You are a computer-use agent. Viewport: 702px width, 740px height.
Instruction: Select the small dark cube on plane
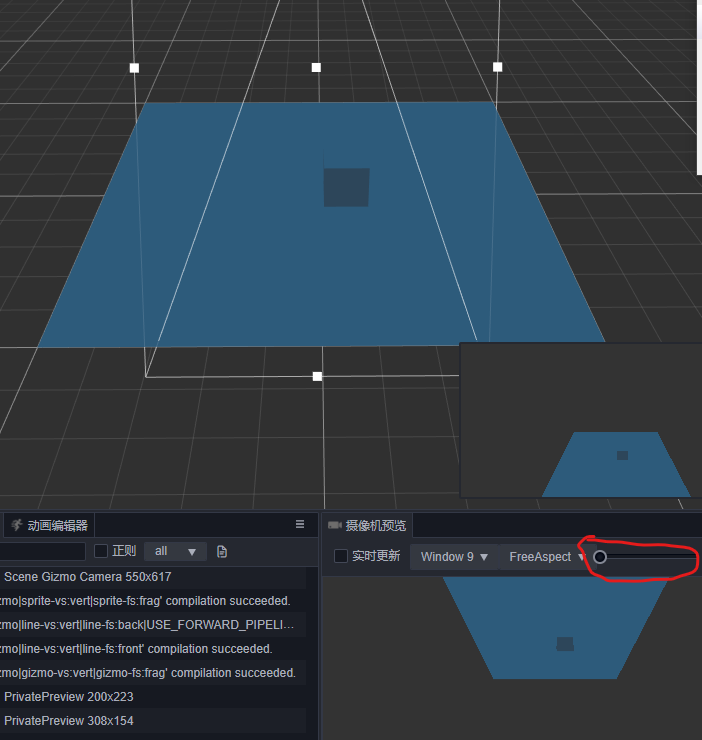pos(346,187)
